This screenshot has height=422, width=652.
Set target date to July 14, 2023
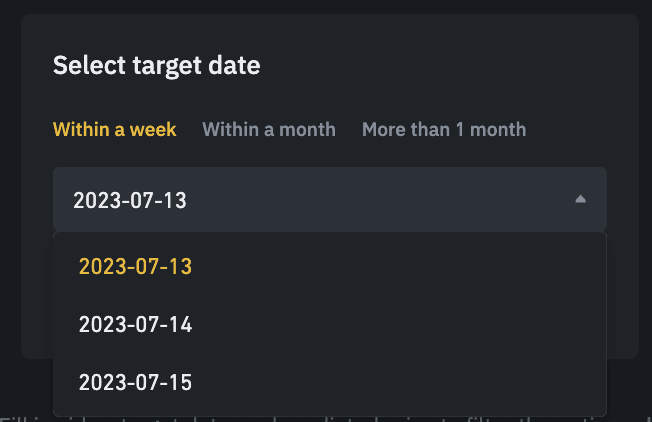coord(135,325)
